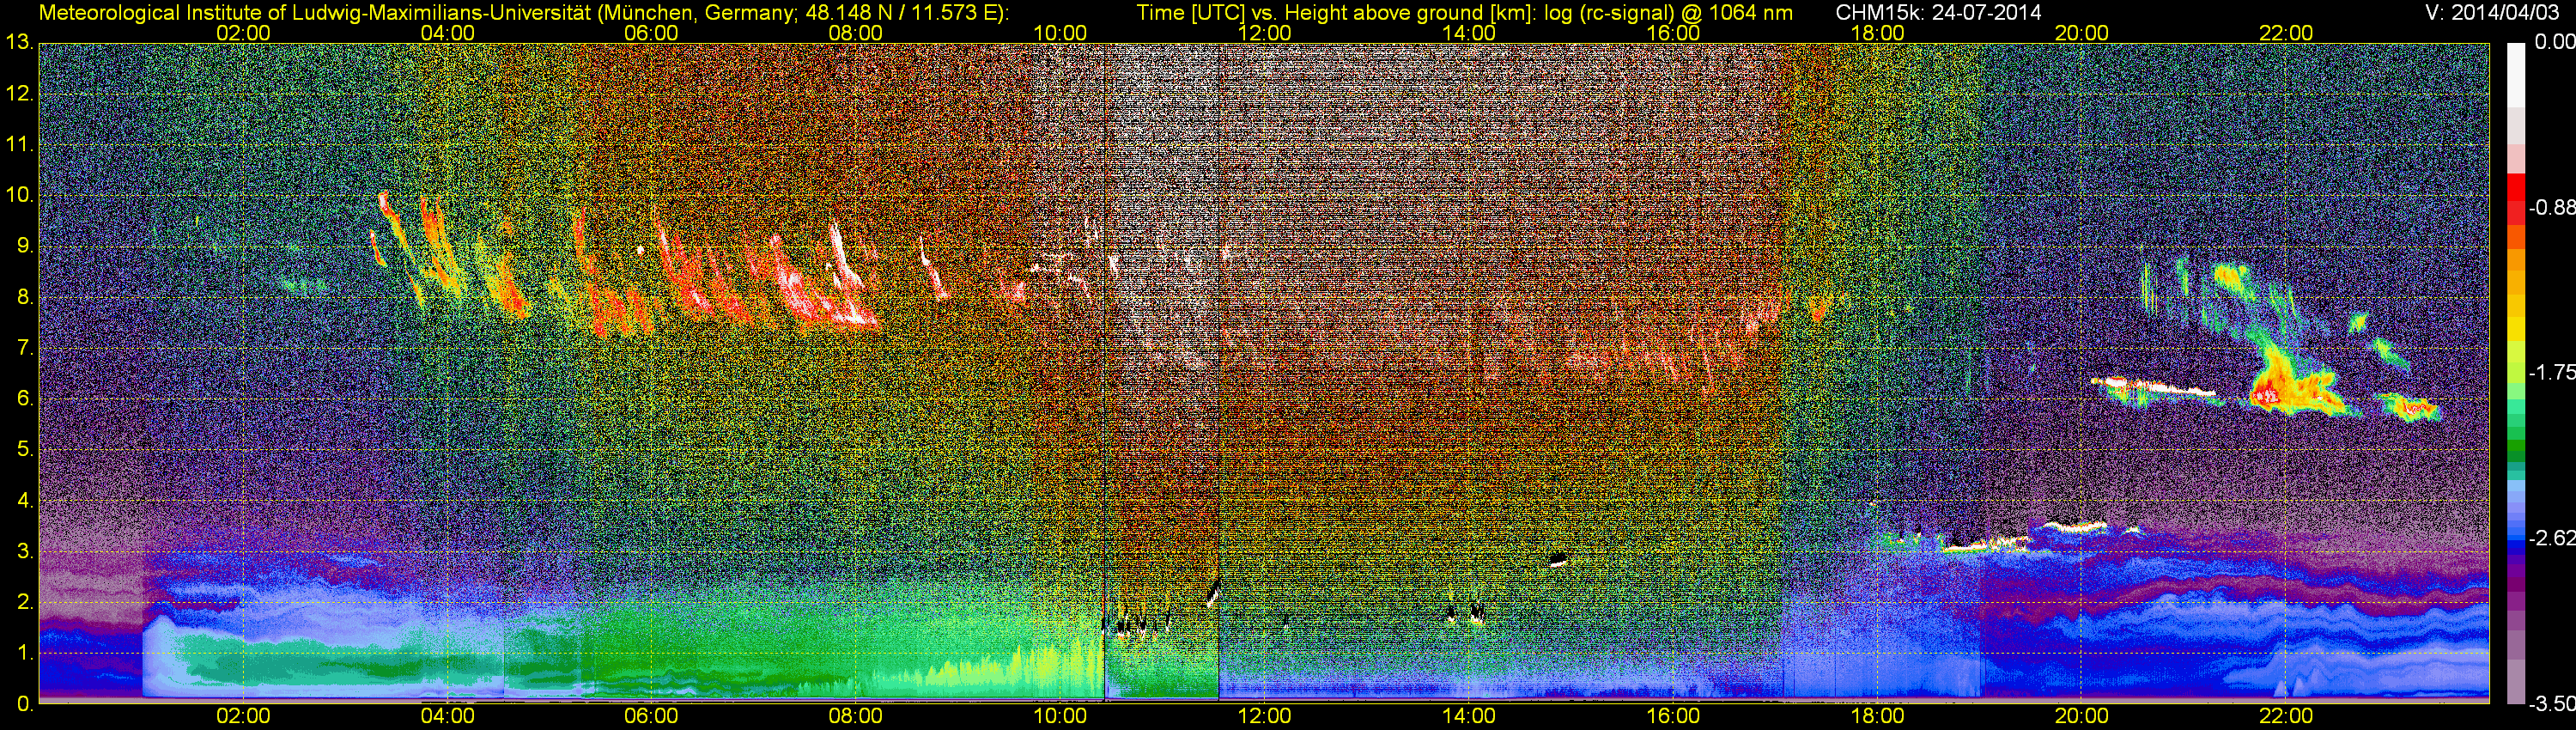Click the 08:00 label on the bottom time axis
This screenshot has height=730, width=2576.
856,716
